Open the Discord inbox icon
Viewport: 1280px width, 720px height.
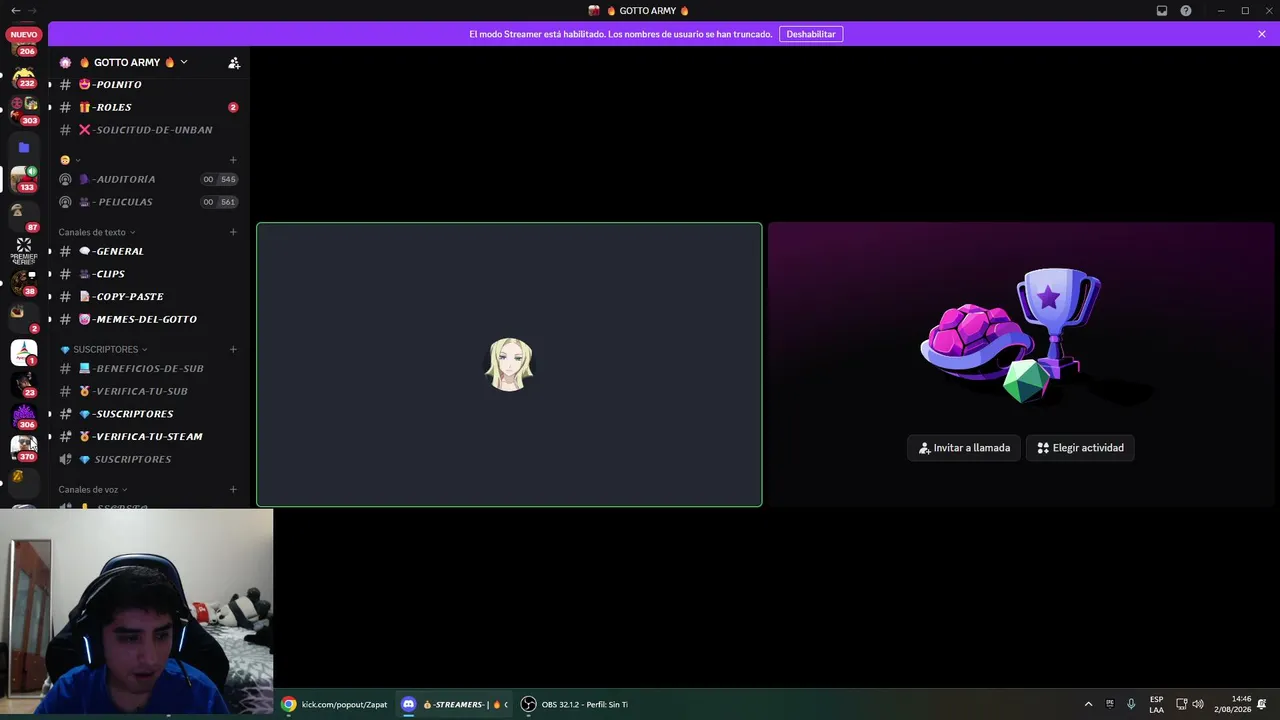(x=1162, y=11)
